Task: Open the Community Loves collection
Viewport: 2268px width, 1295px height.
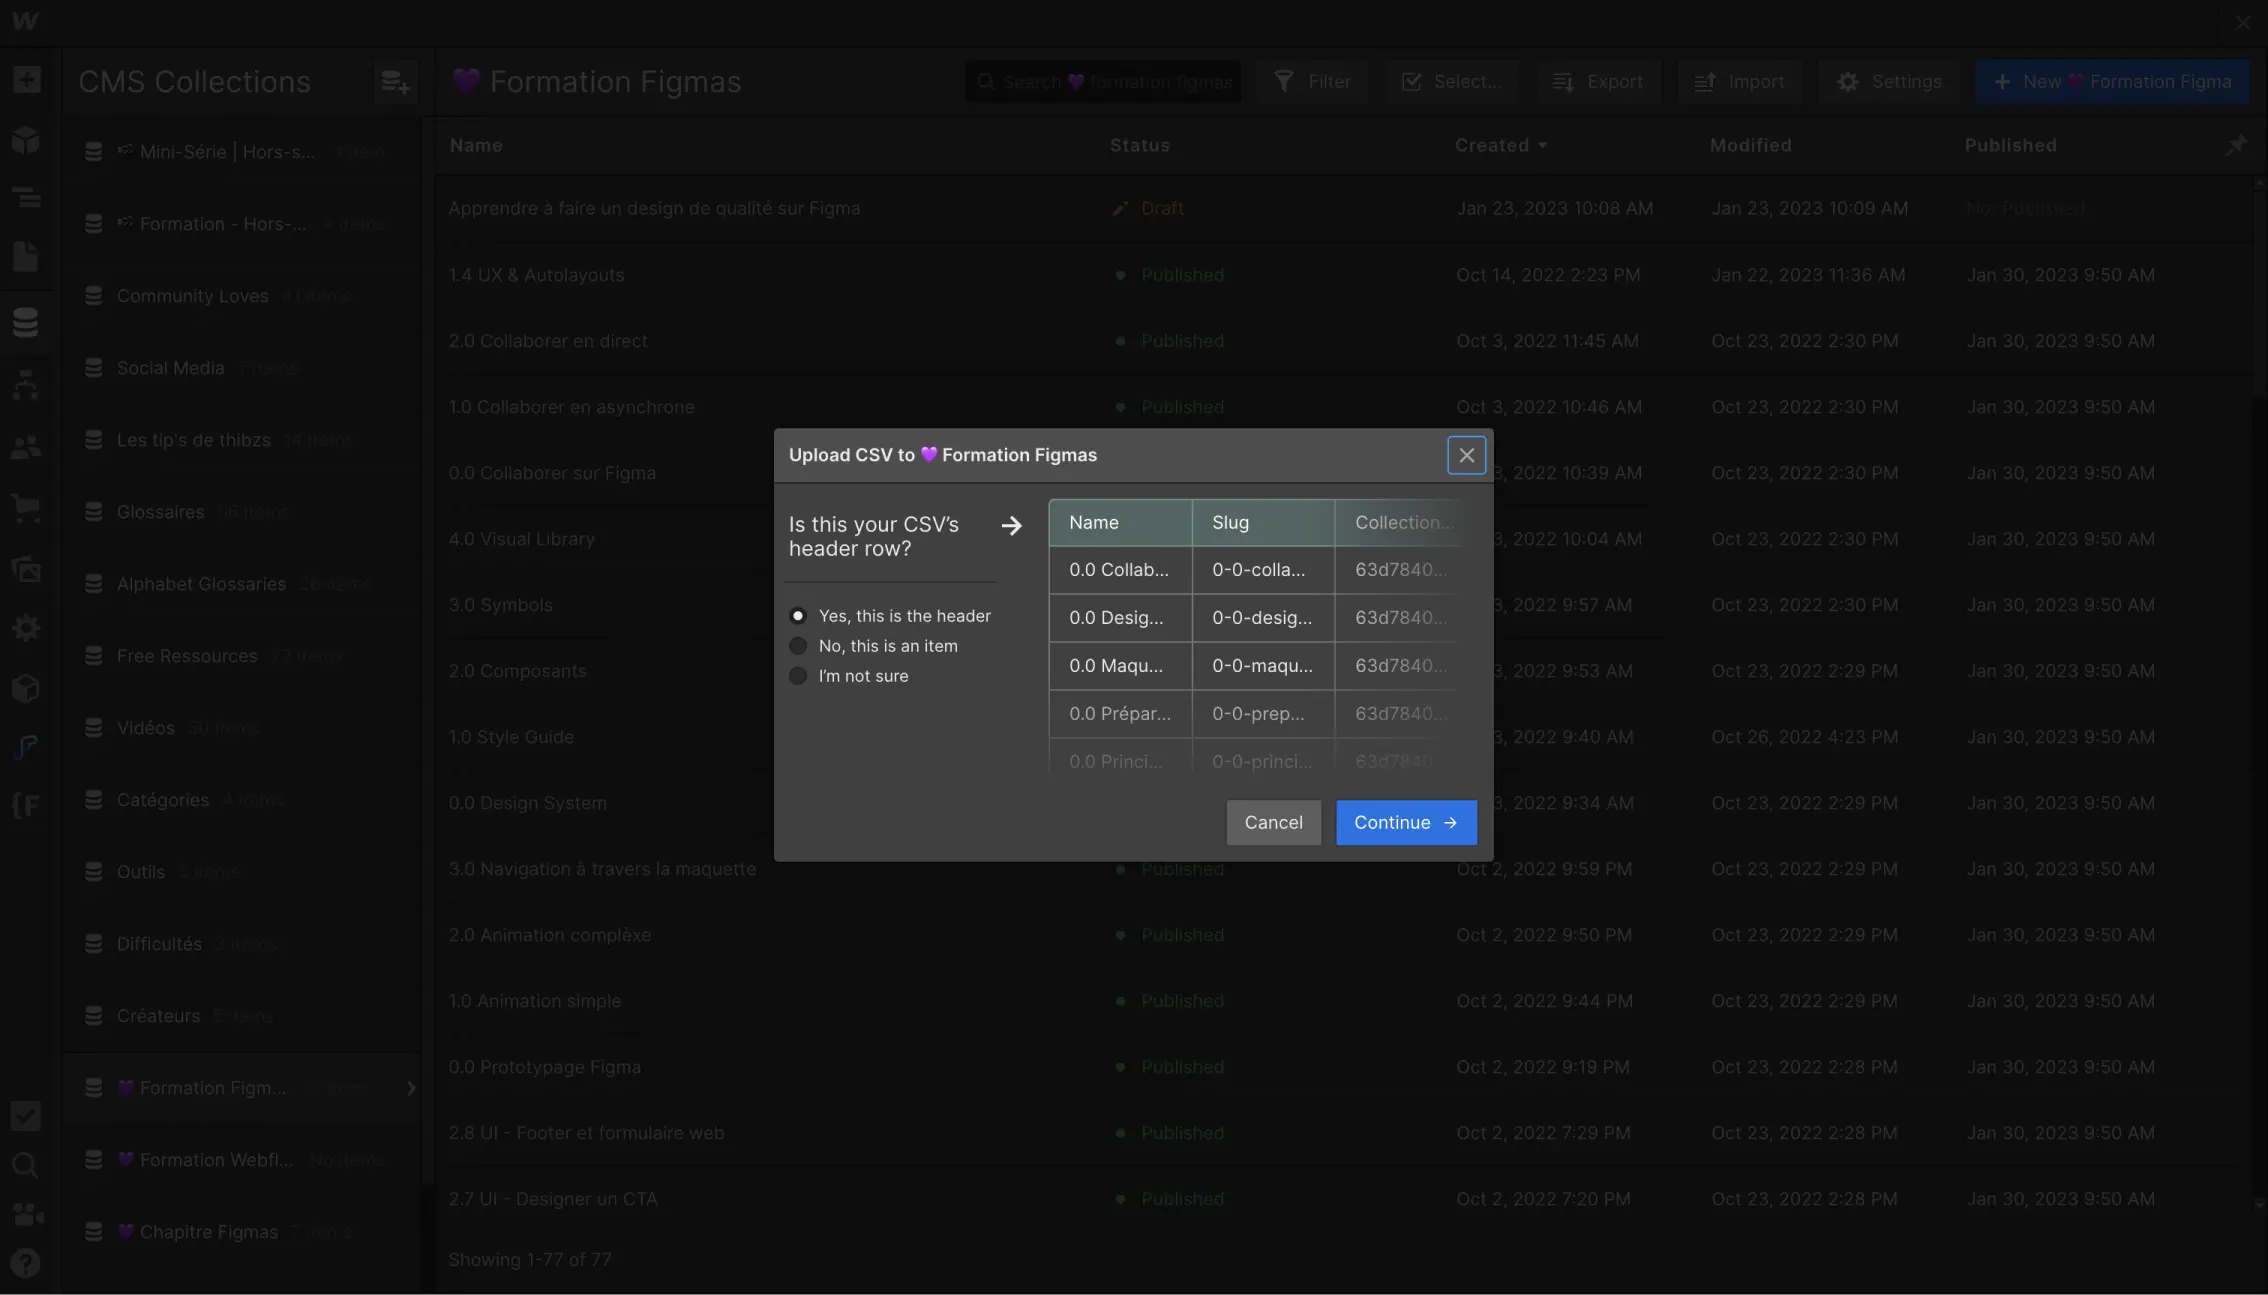Action: coord(240,296)
